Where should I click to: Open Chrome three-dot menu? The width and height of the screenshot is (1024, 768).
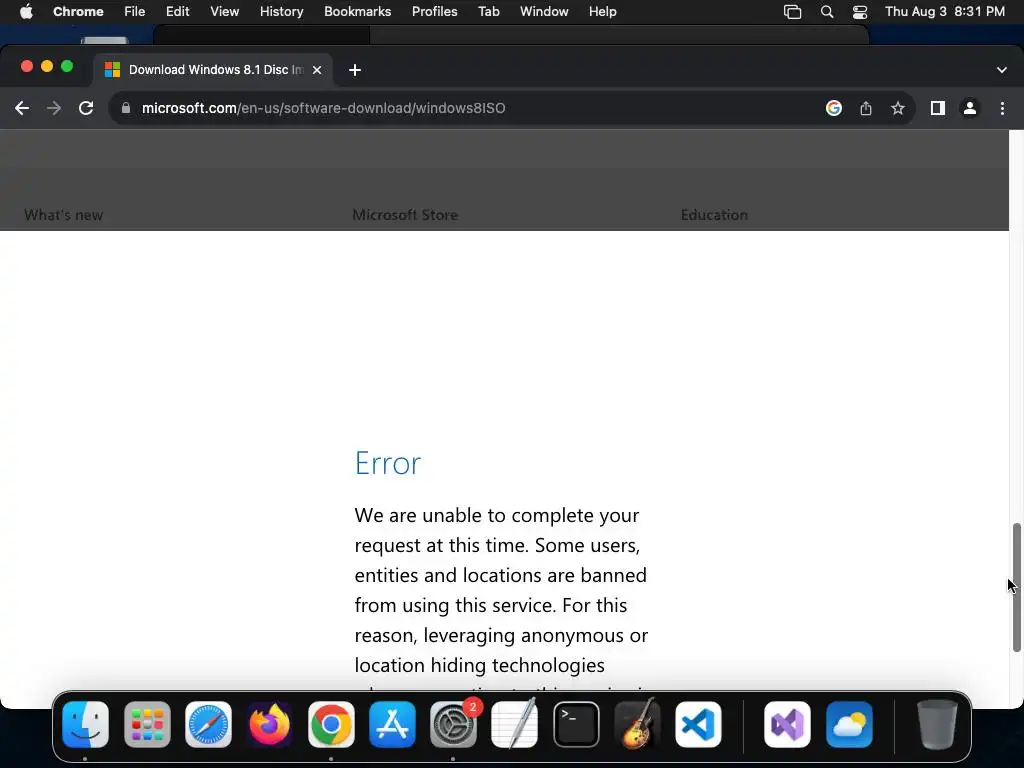pyautogui.click(x=1002, y=108)
